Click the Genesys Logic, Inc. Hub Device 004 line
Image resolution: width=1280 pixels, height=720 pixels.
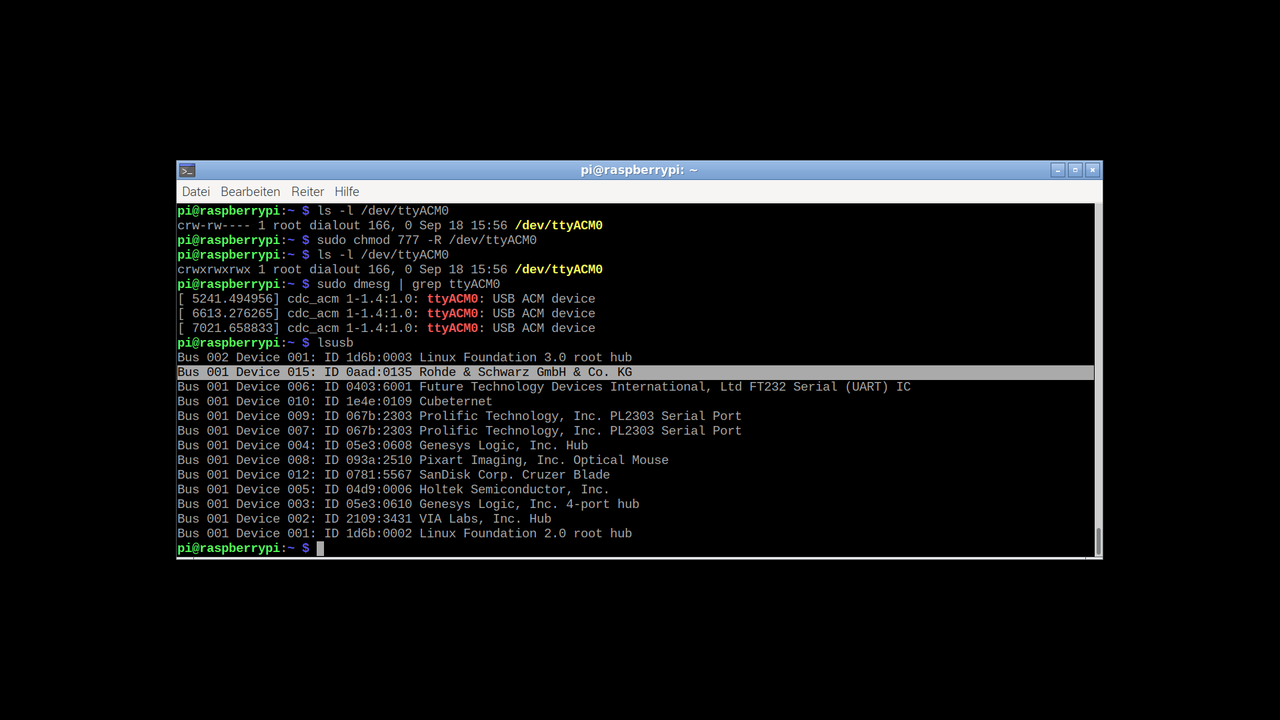pyautogui.click(x=383, y=445)
